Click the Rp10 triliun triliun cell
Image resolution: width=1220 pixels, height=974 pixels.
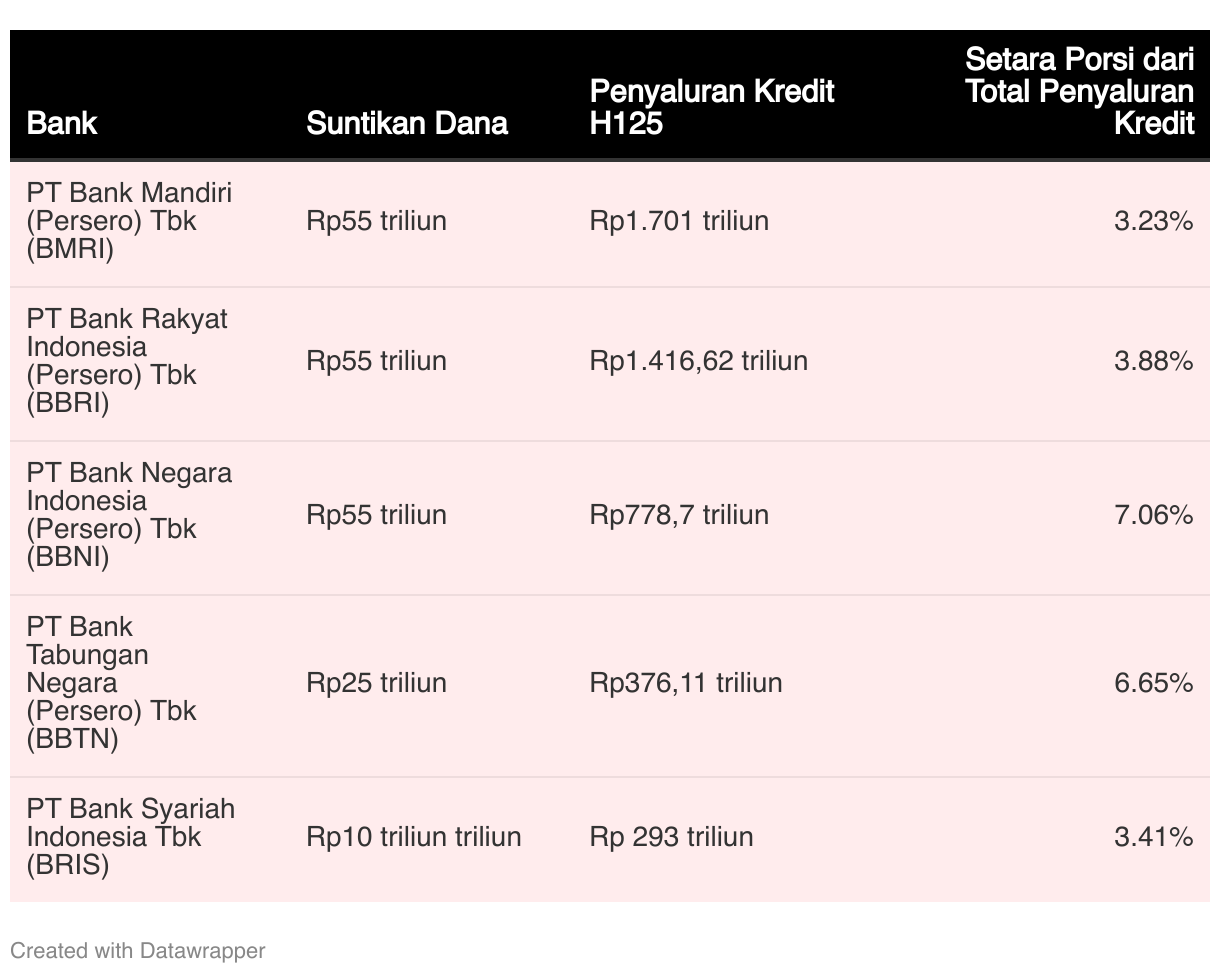pyautogui.click(x=414, y=837)
